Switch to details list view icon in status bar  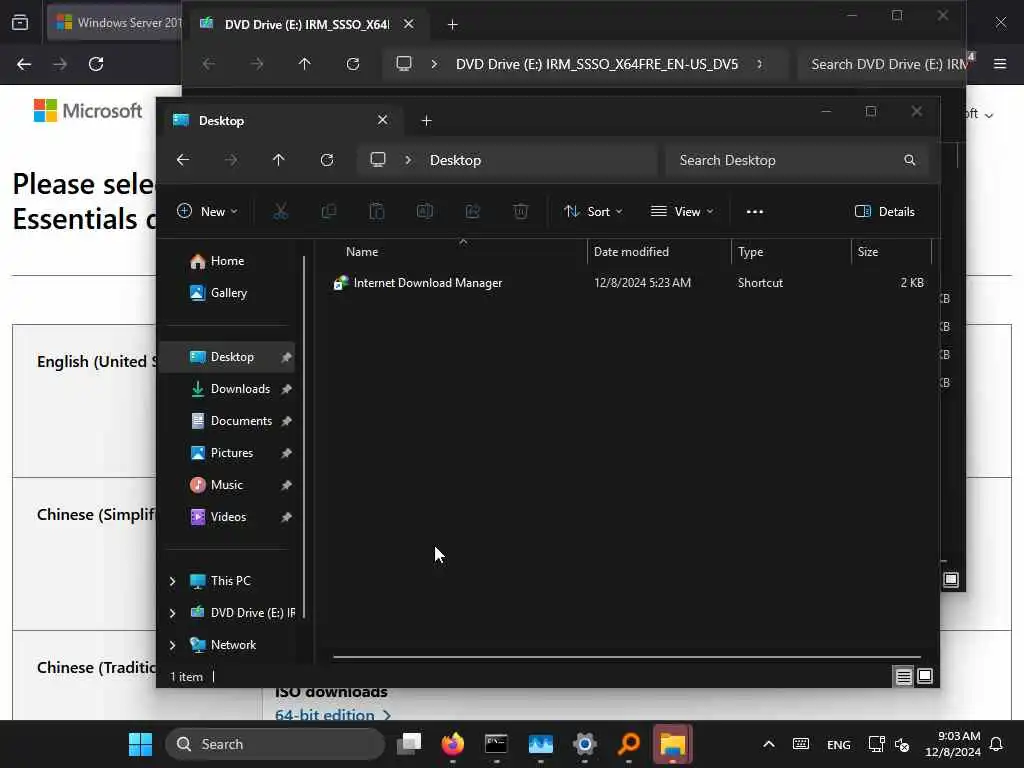tap(903, 677)
